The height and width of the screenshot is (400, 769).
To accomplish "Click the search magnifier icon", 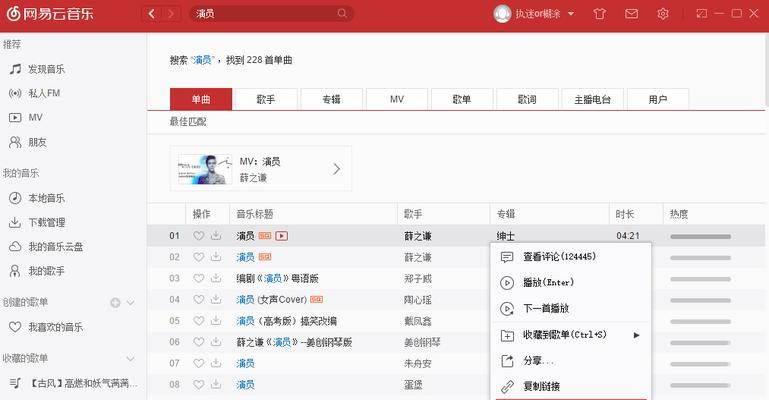I will 342,14.
